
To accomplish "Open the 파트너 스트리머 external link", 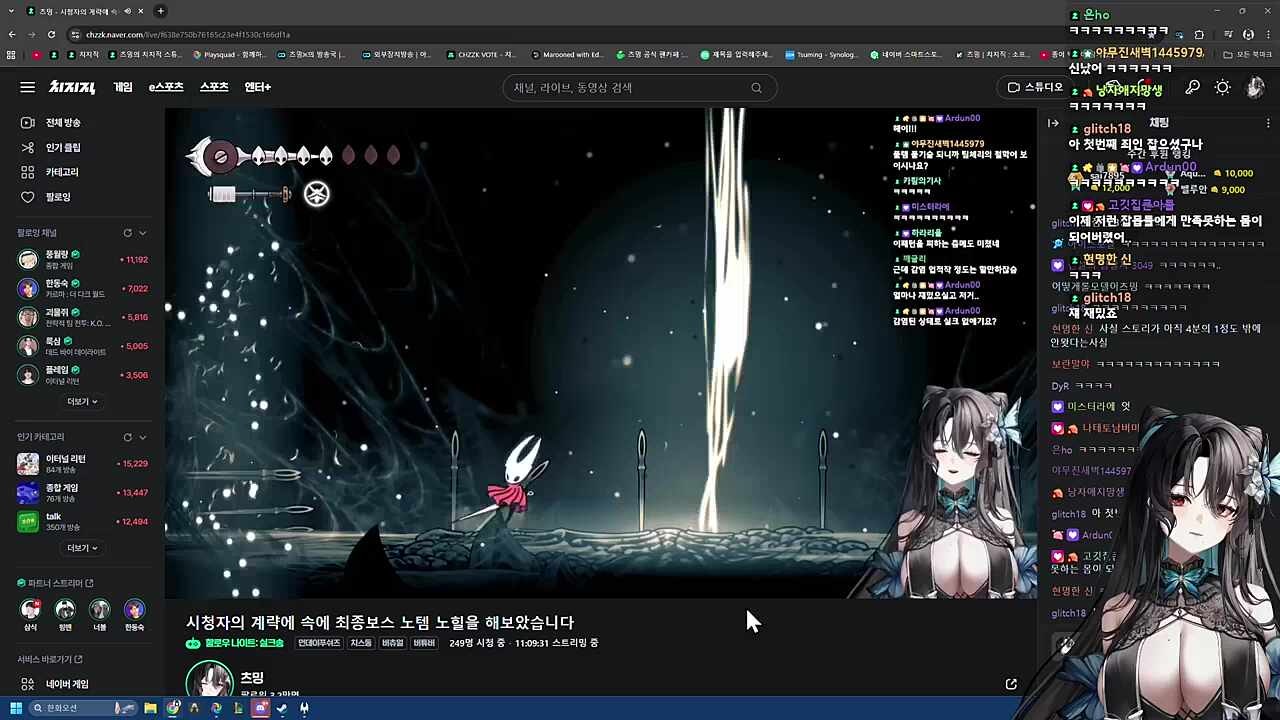I will coord(55,583).
